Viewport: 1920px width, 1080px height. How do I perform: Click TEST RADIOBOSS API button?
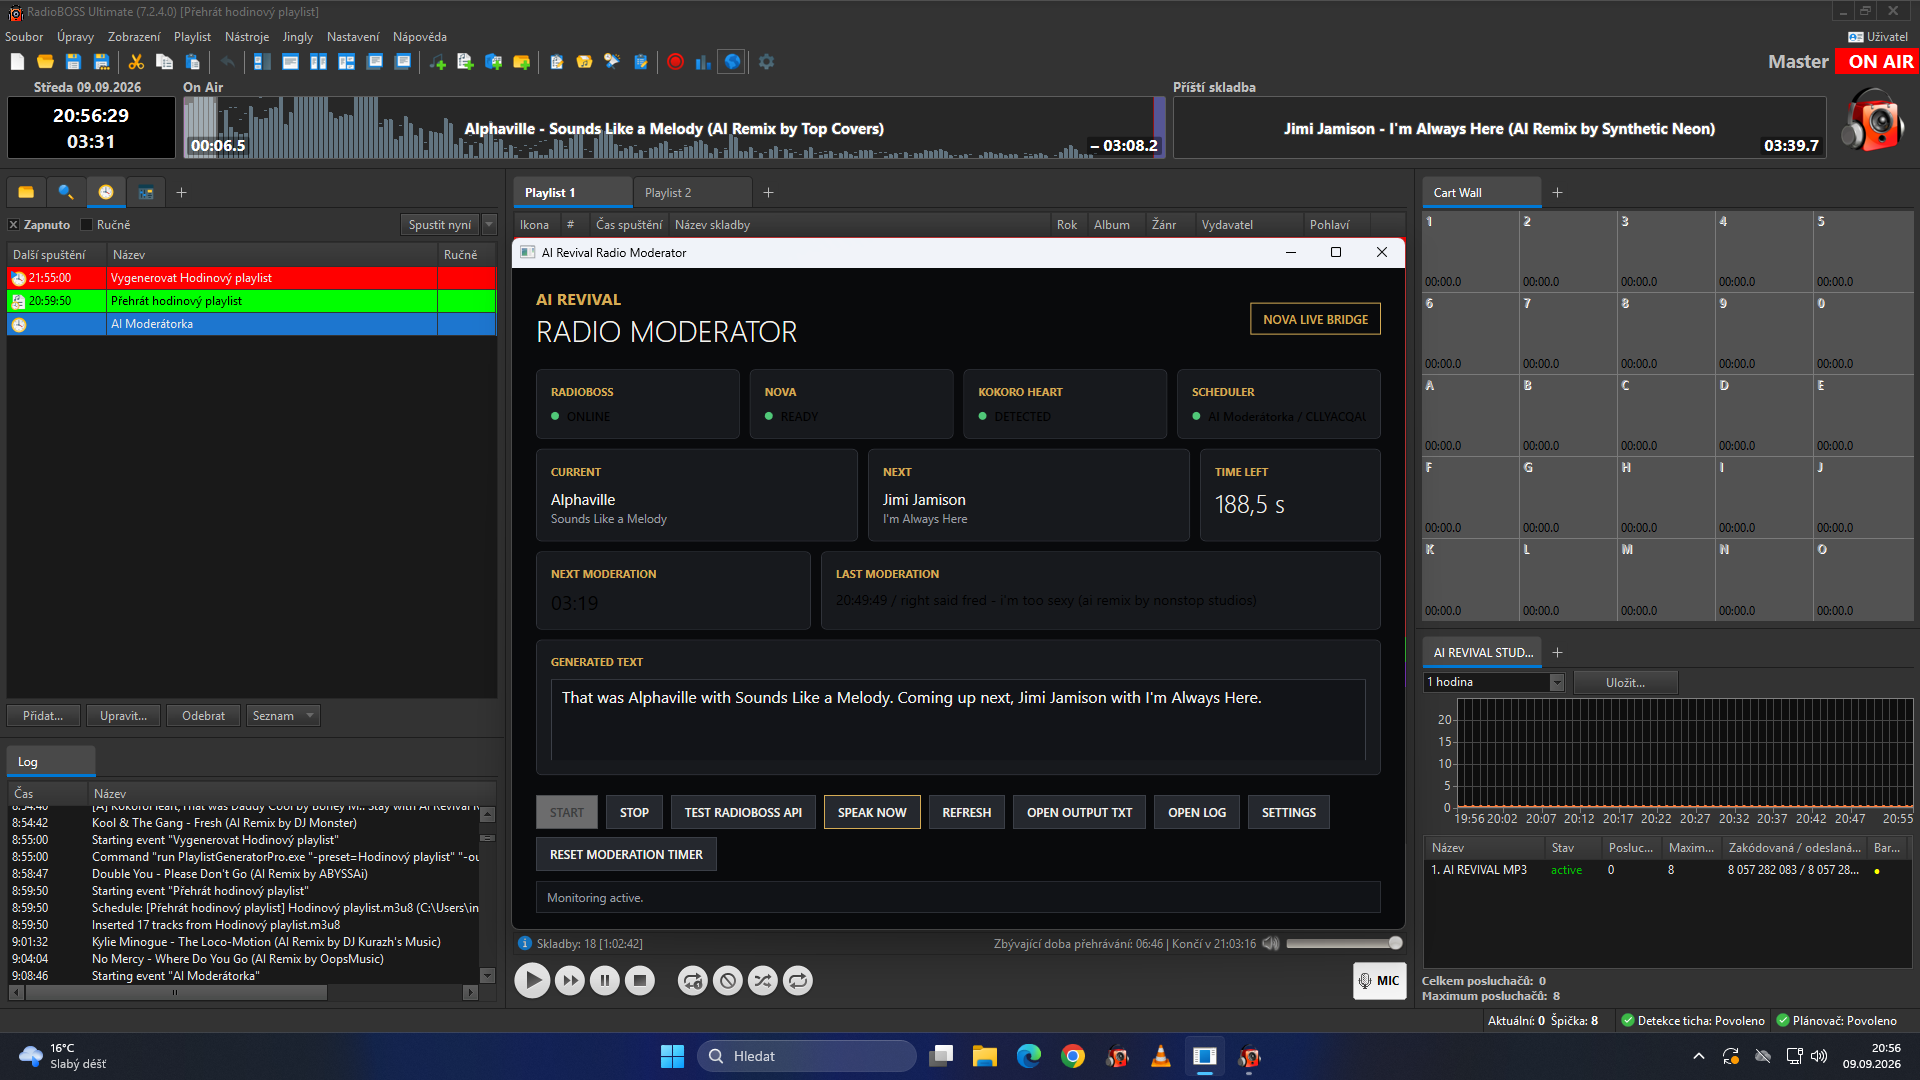coord(743,813)
